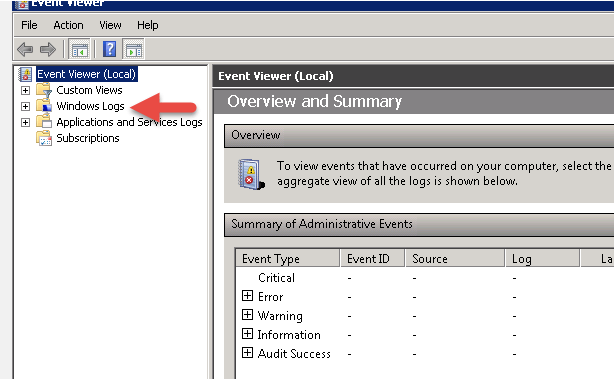614x379 pixels.
Task: Expand the Custom Views tree node
Action: (x=25, y=90)
